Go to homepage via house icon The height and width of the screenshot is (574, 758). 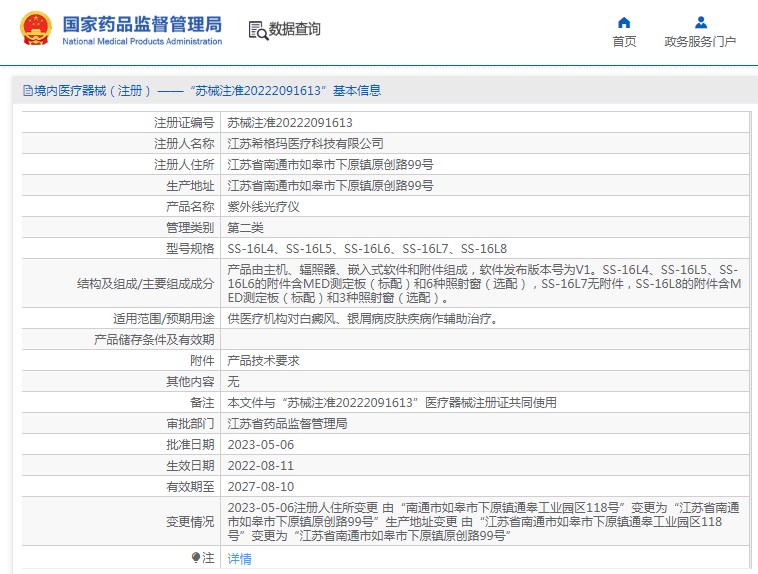624,23
